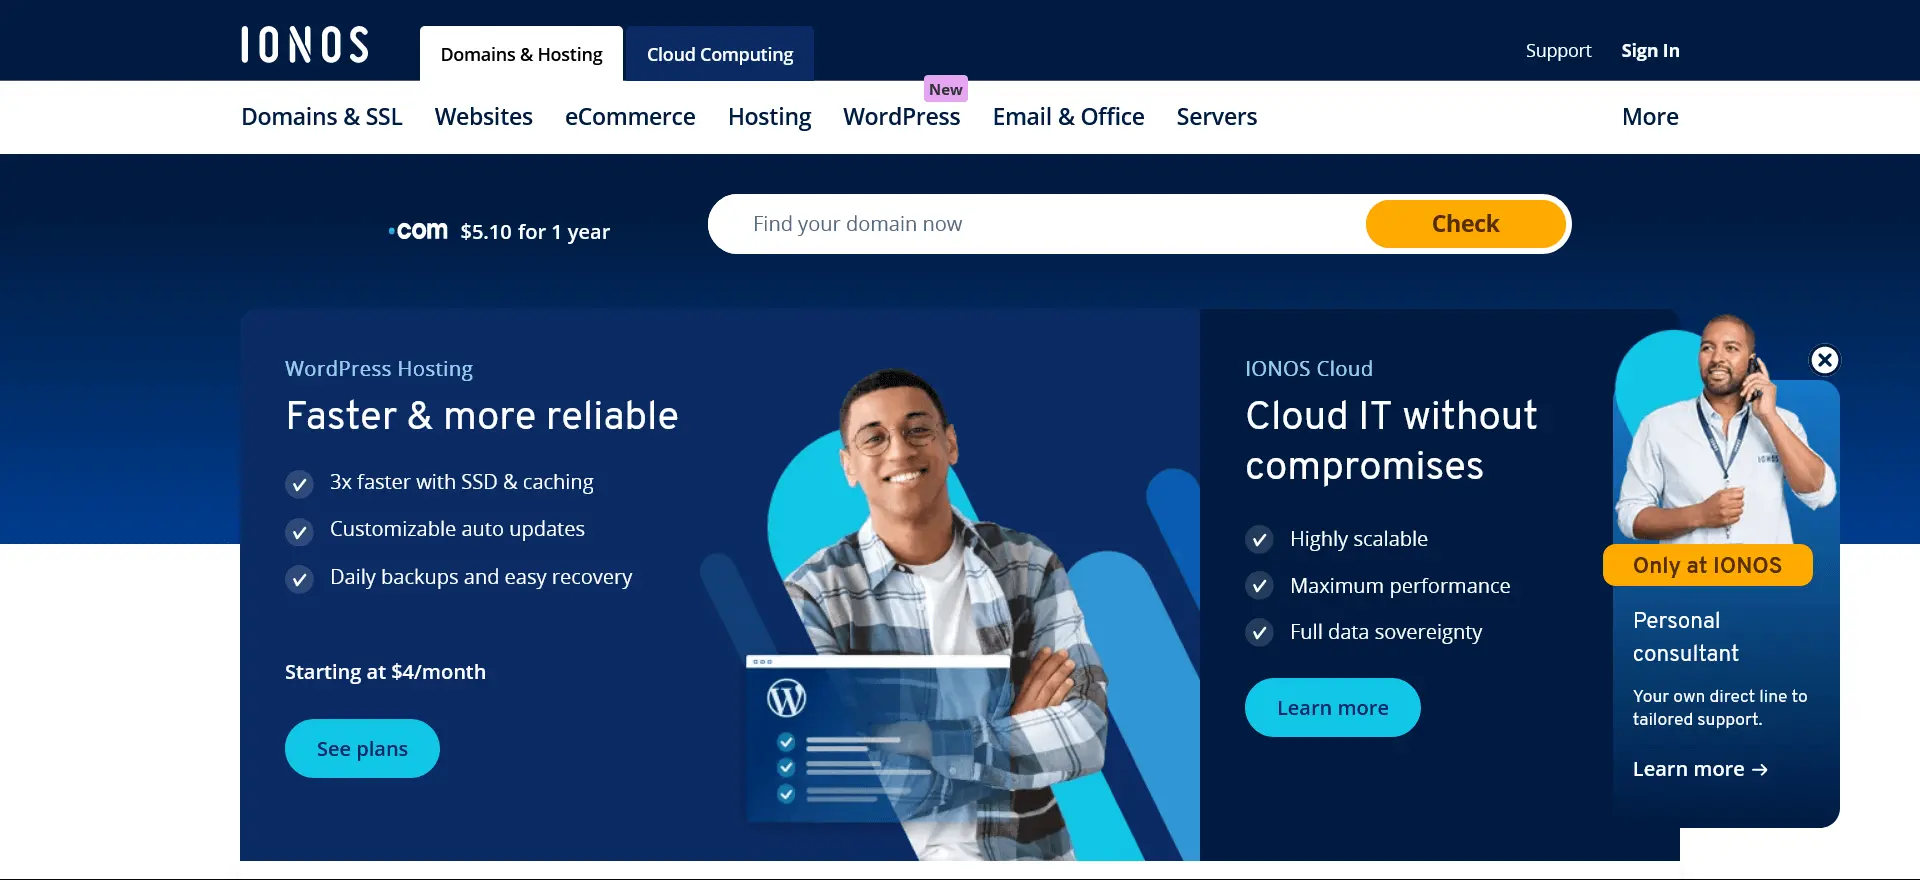The image size is (1920, 880).
Task: Click the 'Only at IONOS' badge
Action: coord(1707,565)
